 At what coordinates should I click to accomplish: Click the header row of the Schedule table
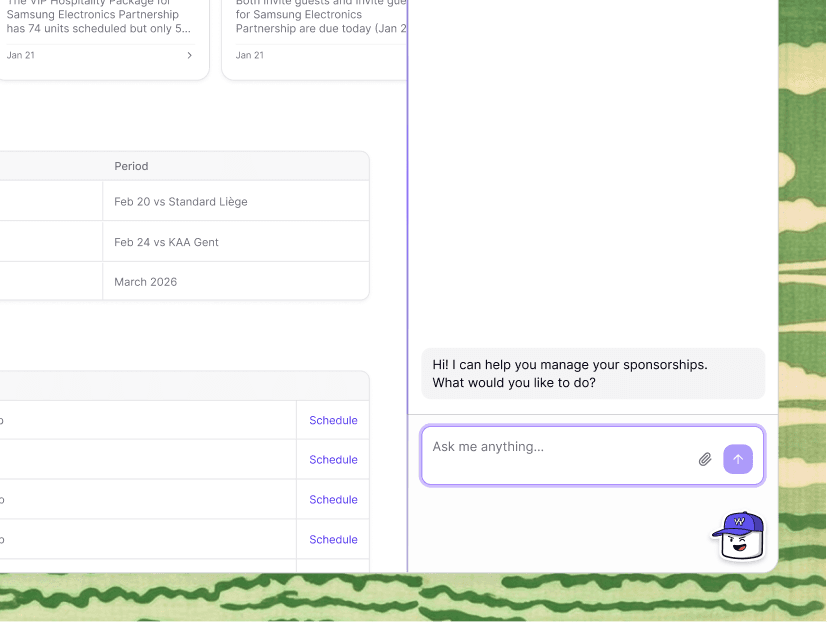[185, 385]
